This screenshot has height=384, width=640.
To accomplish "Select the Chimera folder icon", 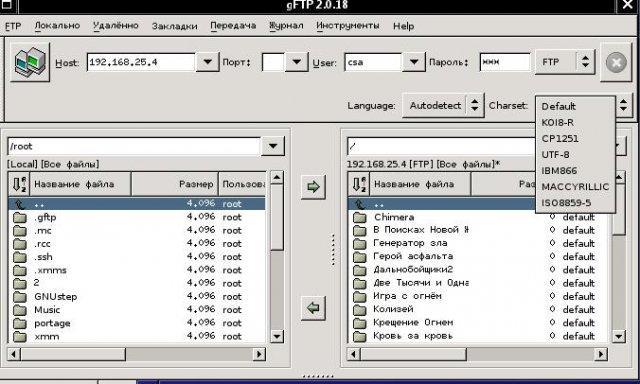I will pos(360,217).
